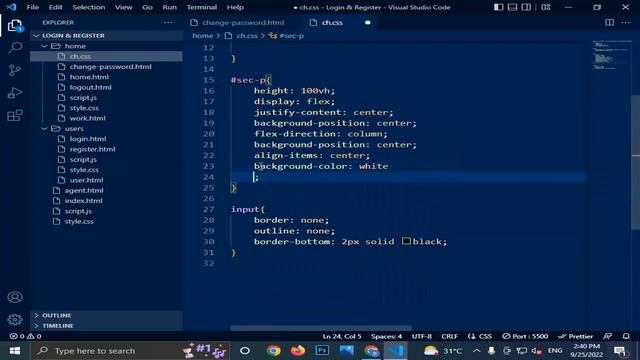Open login.html in users folder
Image resolution: width=640 pixels, height=360 pixels.
(x=106, y=139)
